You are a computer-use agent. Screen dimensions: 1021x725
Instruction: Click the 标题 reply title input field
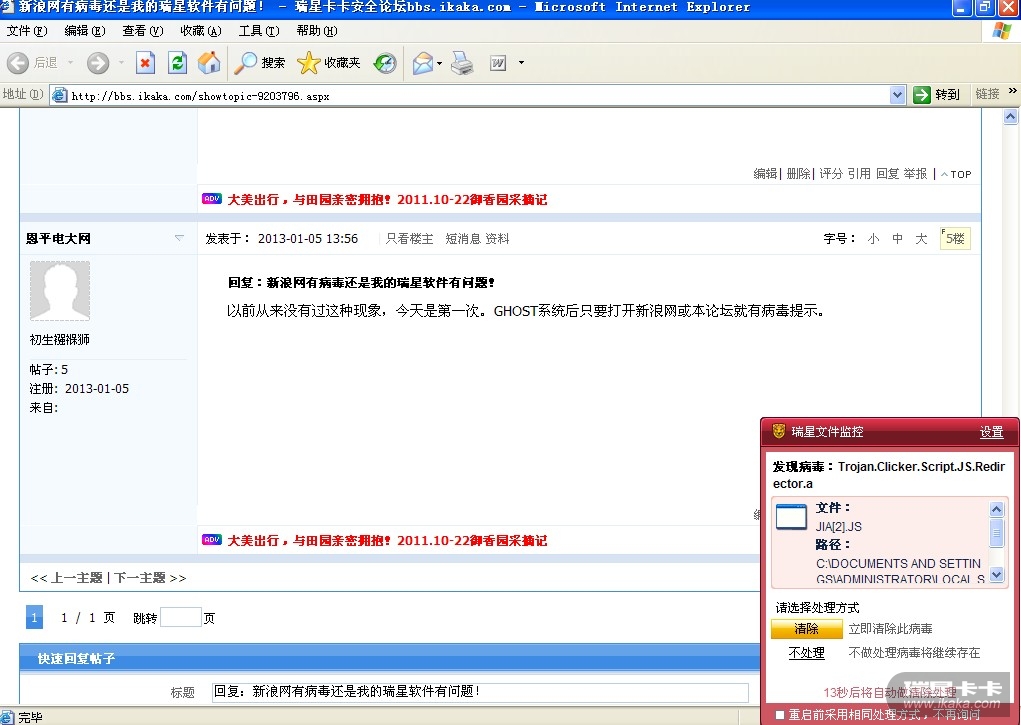click(481, 692)
